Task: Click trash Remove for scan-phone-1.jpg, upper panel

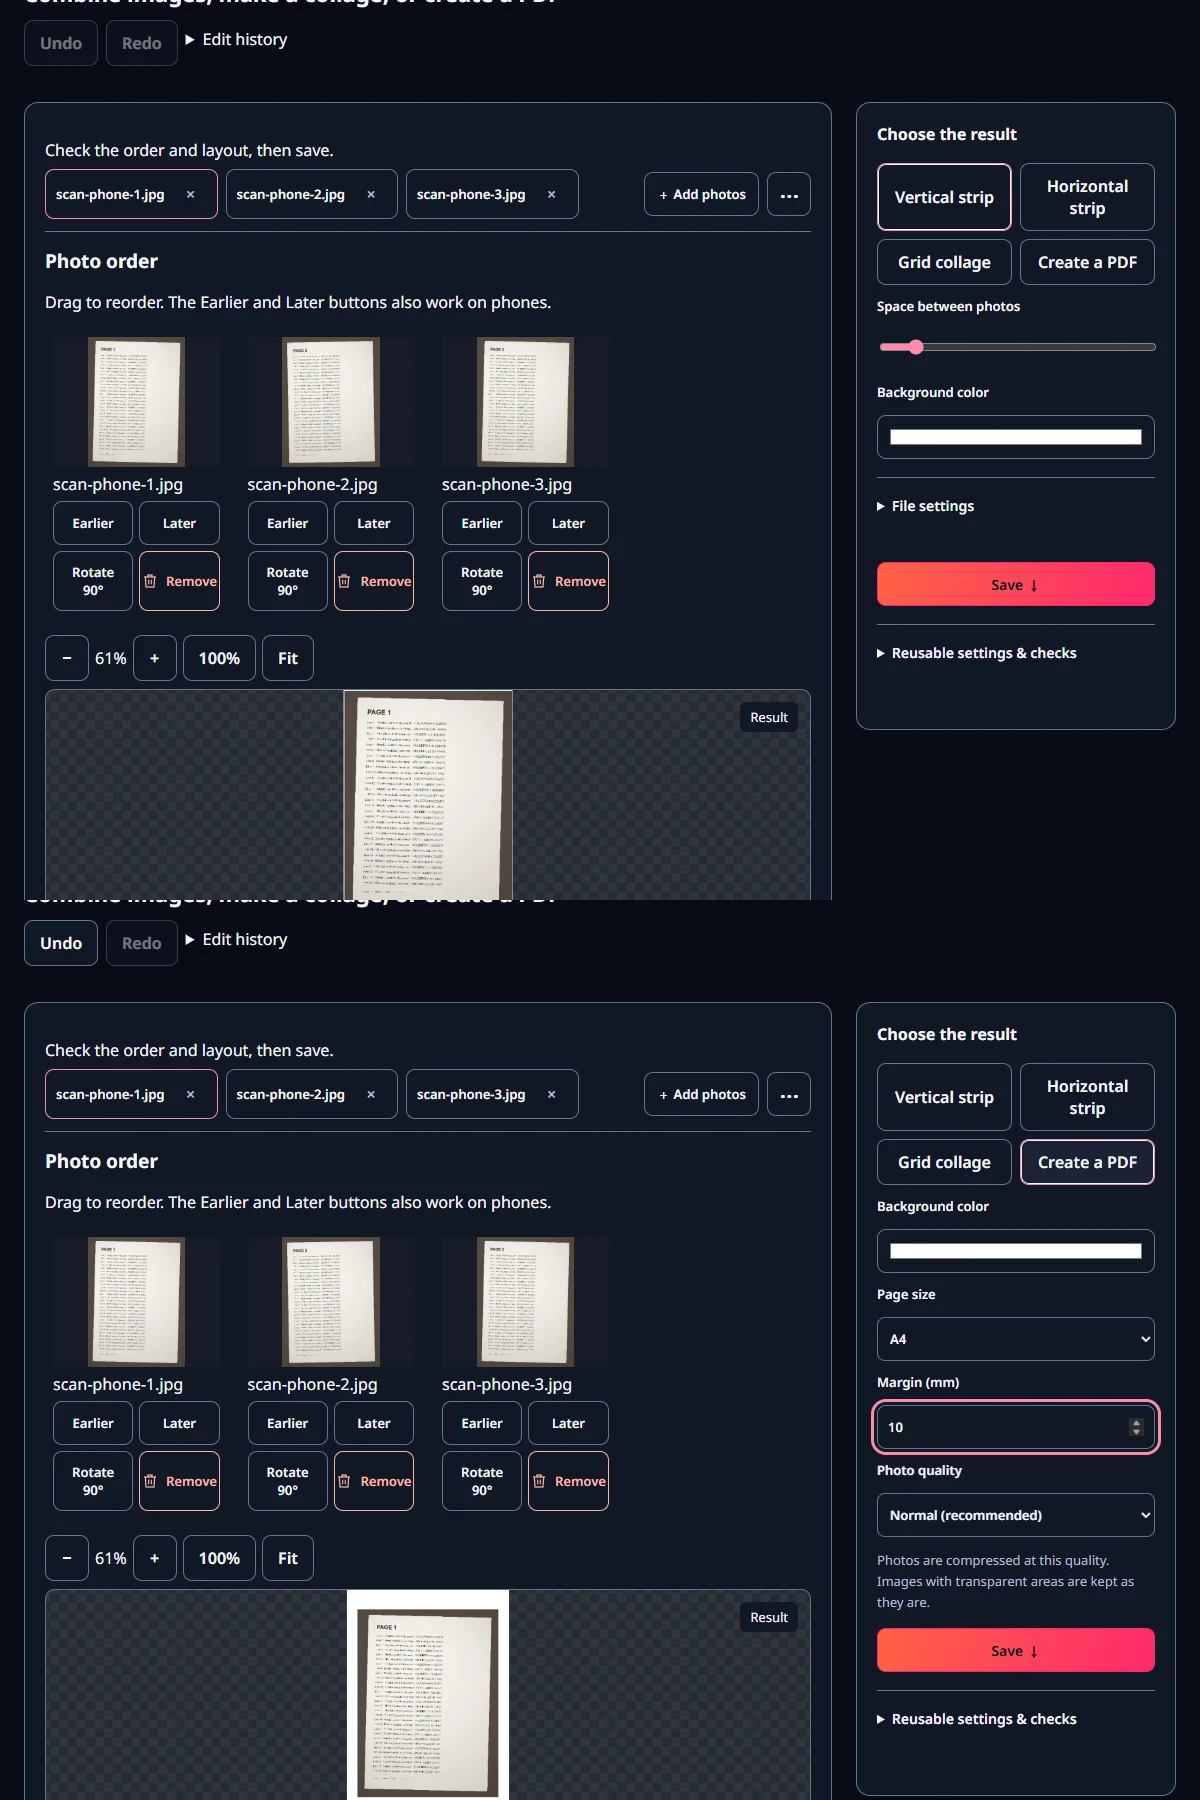Action: pos(180,581)
